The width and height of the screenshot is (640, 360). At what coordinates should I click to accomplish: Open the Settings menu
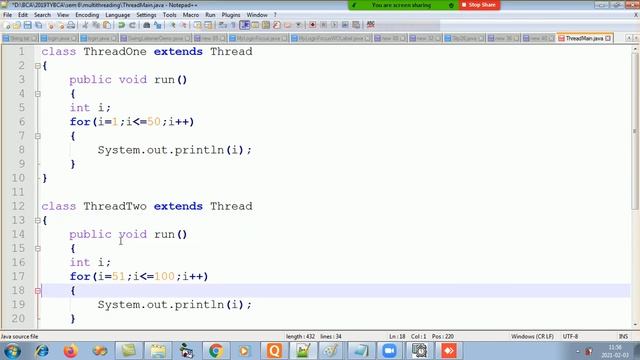(x=146, y=15)
